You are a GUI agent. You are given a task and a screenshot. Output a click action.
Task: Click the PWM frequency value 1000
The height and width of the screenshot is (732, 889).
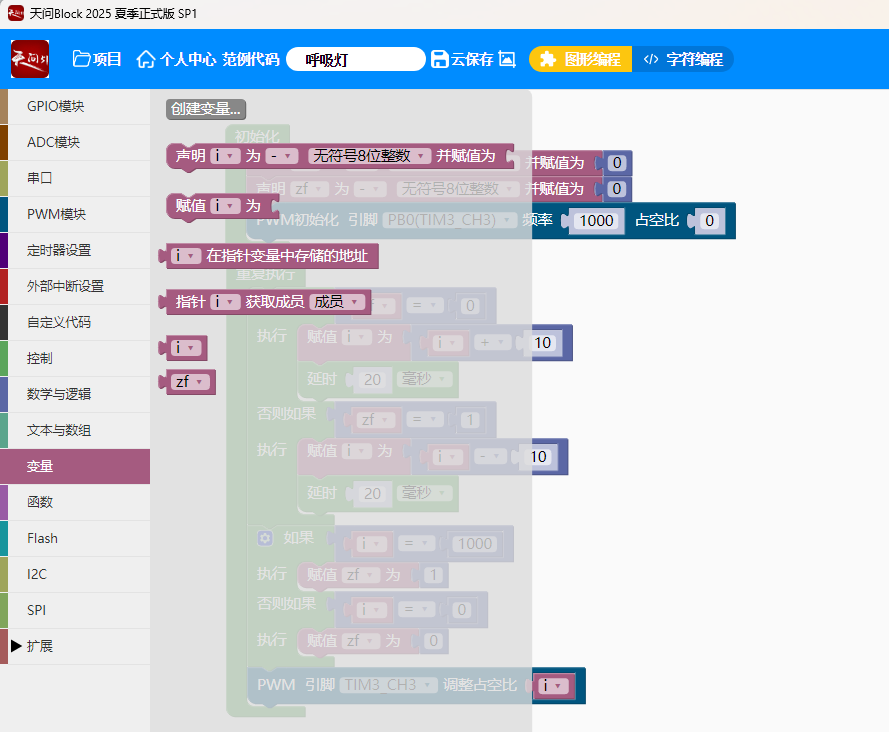(x=597, y=221)
